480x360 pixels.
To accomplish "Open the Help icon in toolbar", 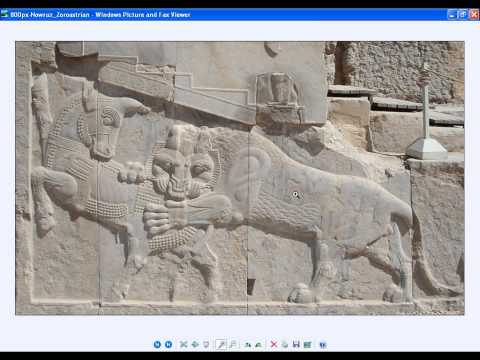I will [x=322, y=345].
